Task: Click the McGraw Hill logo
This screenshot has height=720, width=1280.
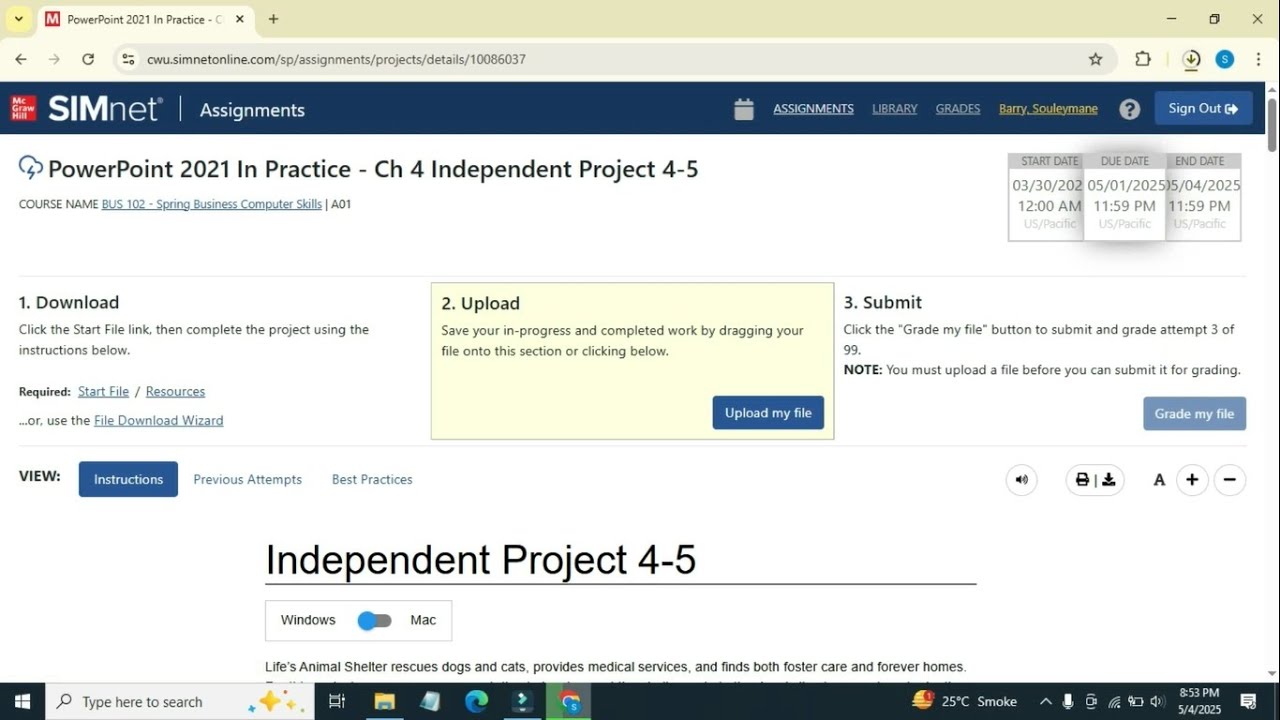Action: pyautogui.click(x=23, y=108)
